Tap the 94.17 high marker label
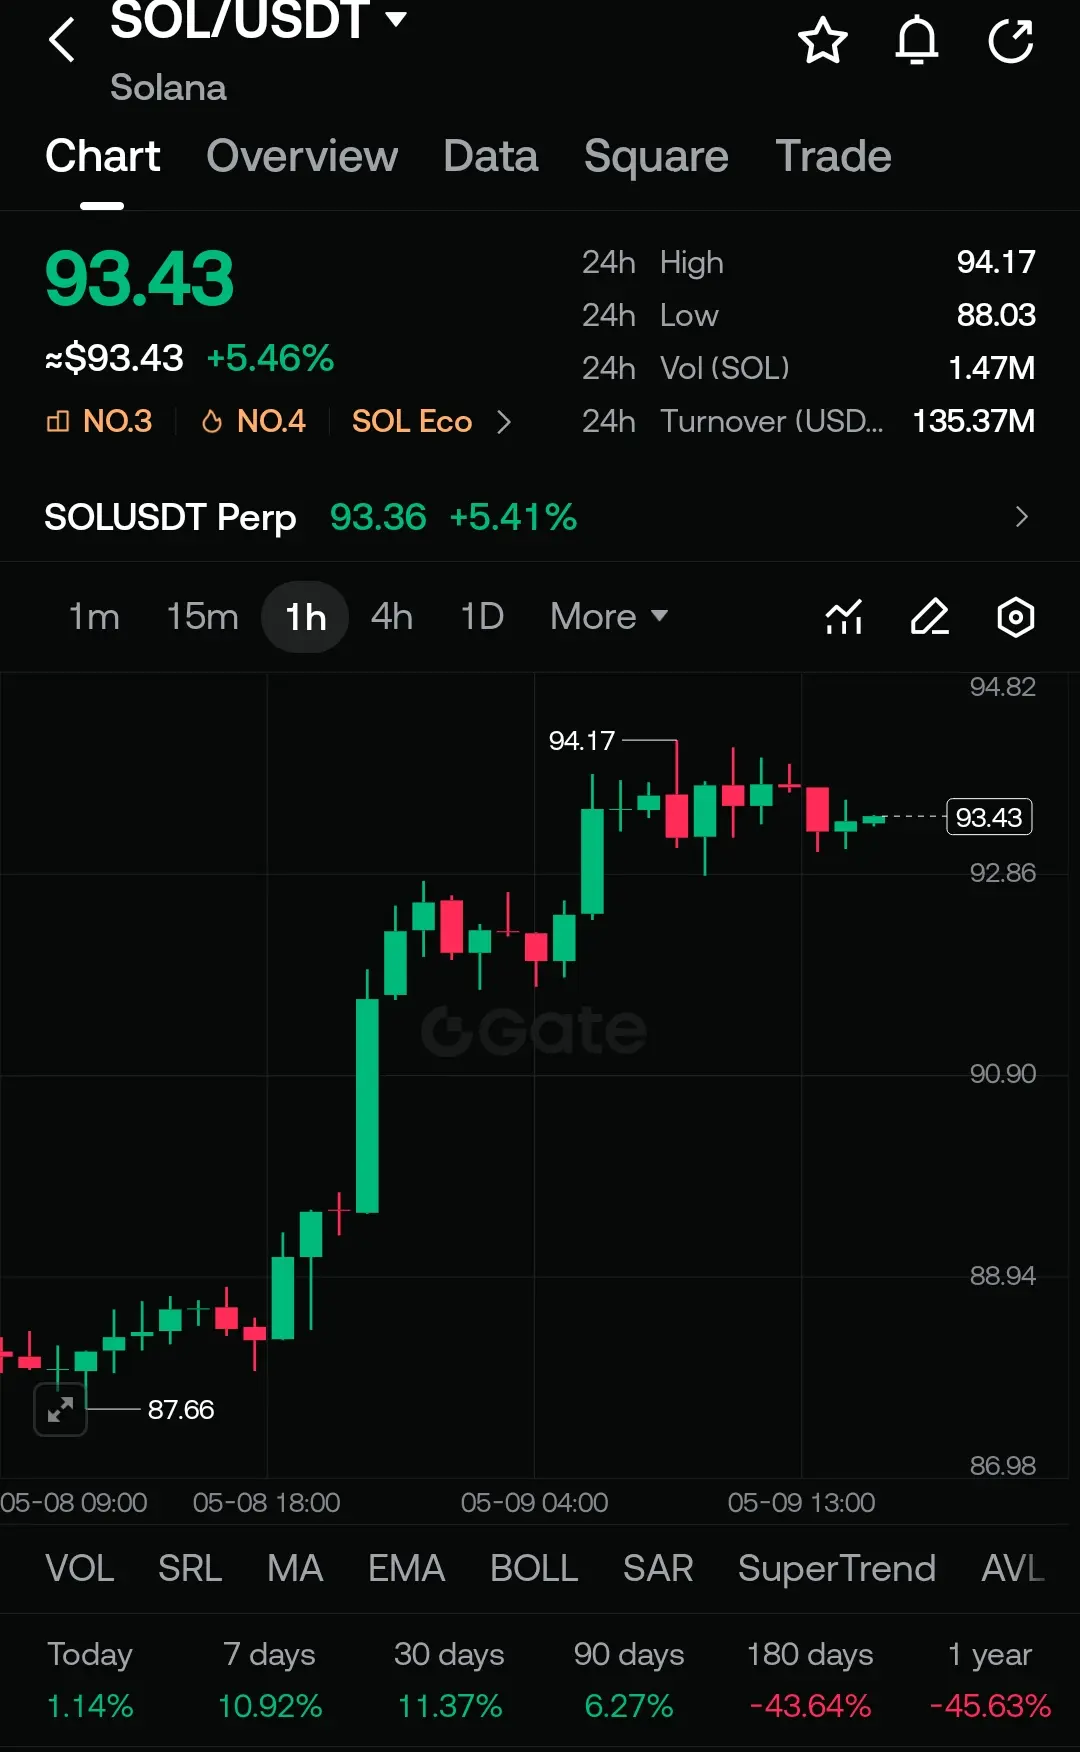1080x1752 pixels. [581, 741]
